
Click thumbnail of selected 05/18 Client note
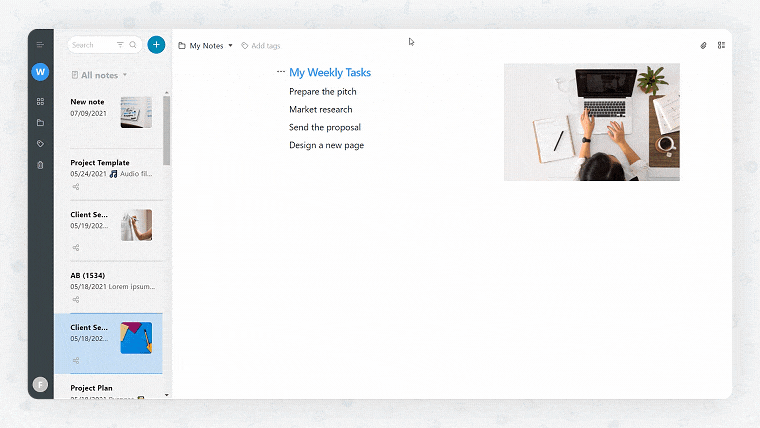tap(136, 338)
